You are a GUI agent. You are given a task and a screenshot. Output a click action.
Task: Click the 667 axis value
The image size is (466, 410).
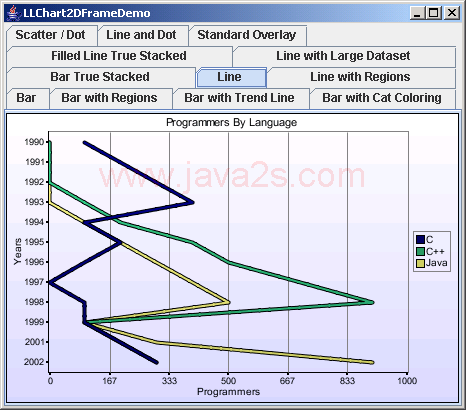point(288,381)
